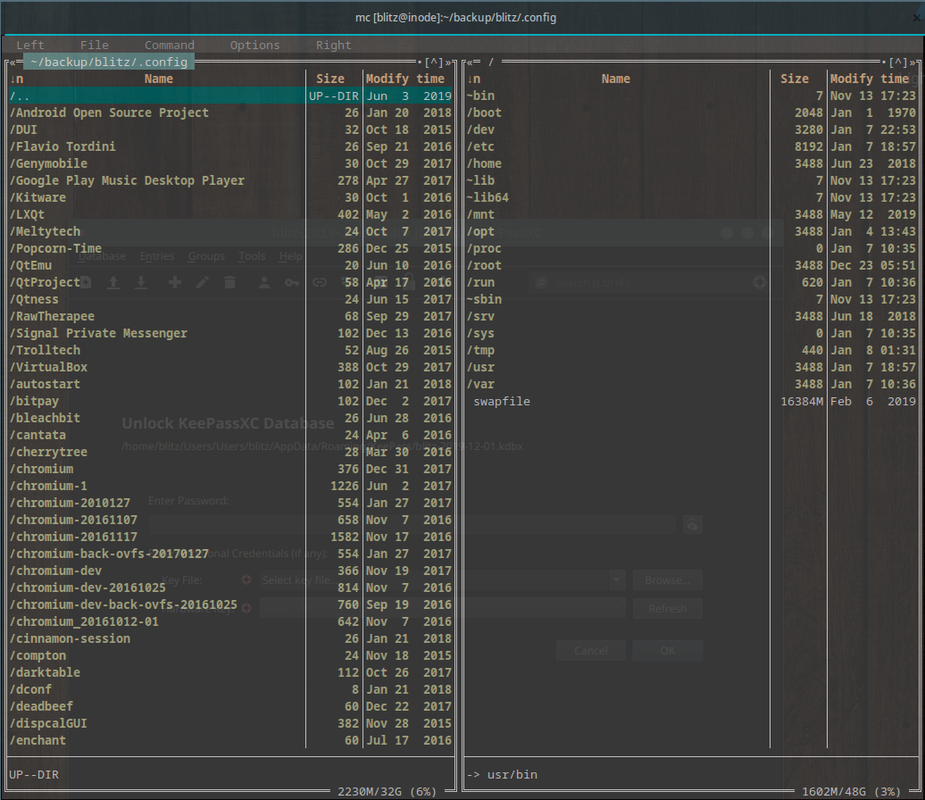Select the /LXQt directory
The image size is (925, 800).
(x=231, y=215)
